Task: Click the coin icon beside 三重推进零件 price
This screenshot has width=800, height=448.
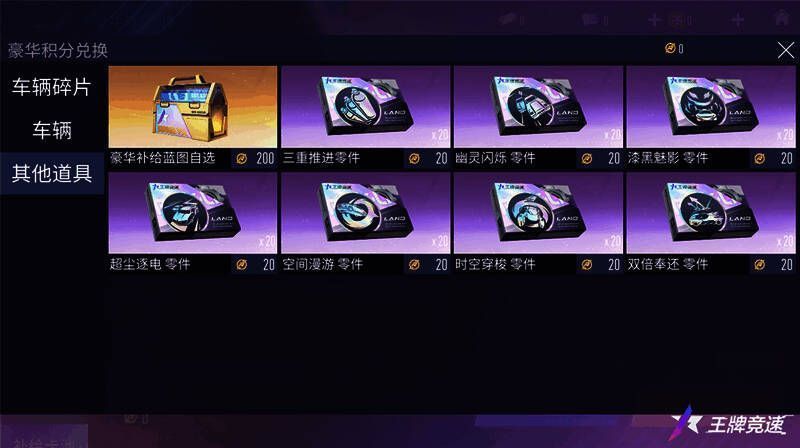Action: 414,159
